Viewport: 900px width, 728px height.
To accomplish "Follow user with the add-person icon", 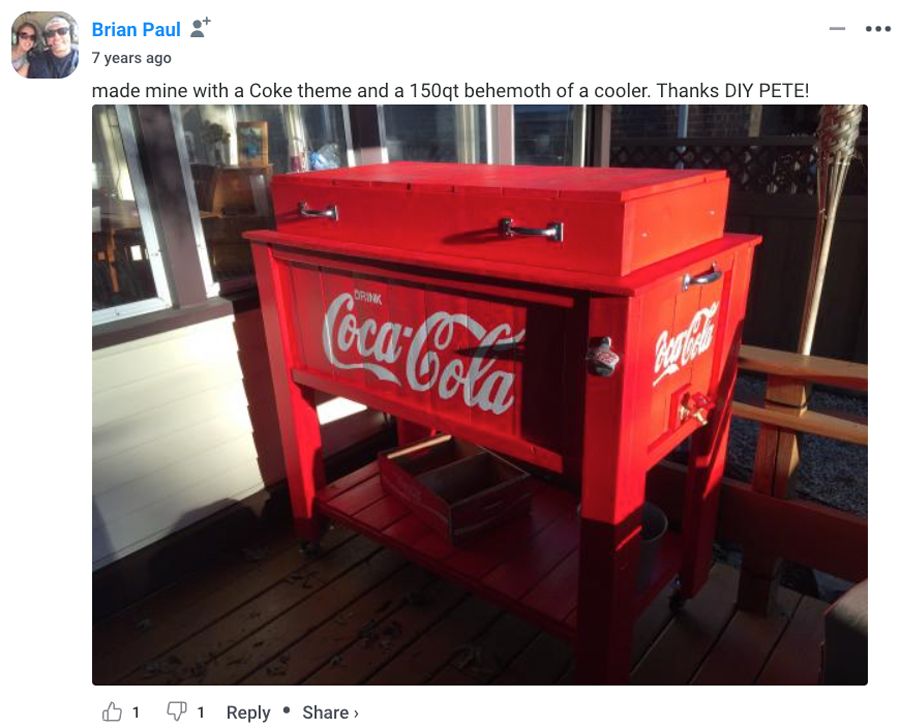I will [x=200, y=28].
